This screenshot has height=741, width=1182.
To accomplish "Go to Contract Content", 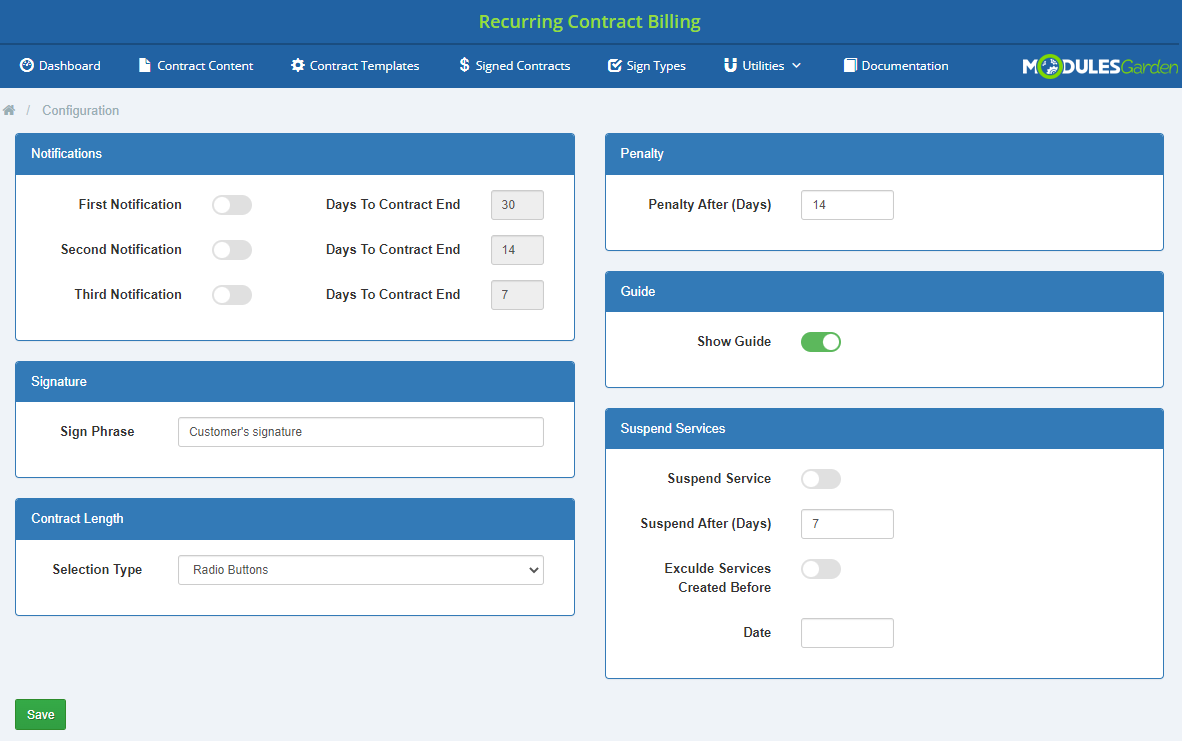I will tap(196, 66).
